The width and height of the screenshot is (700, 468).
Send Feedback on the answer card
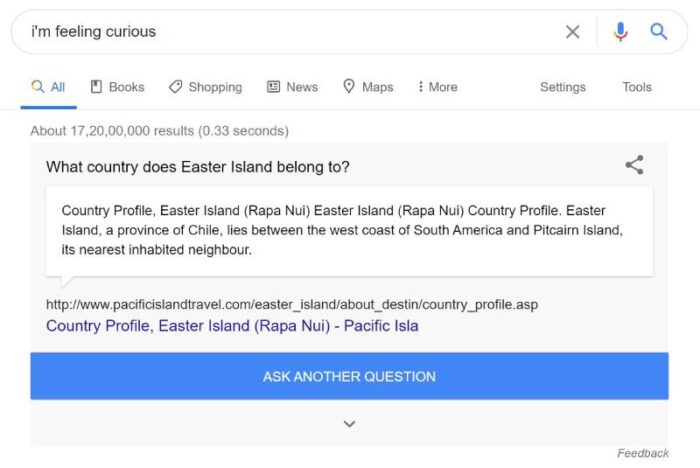(x=643, y=453)
